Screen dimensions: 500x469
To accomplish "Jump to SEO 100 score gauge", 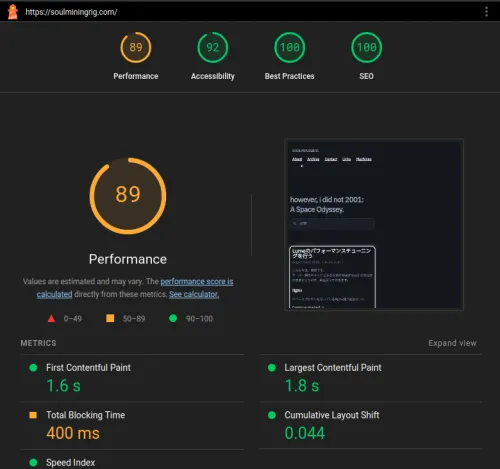I will (x=366, y=56).
